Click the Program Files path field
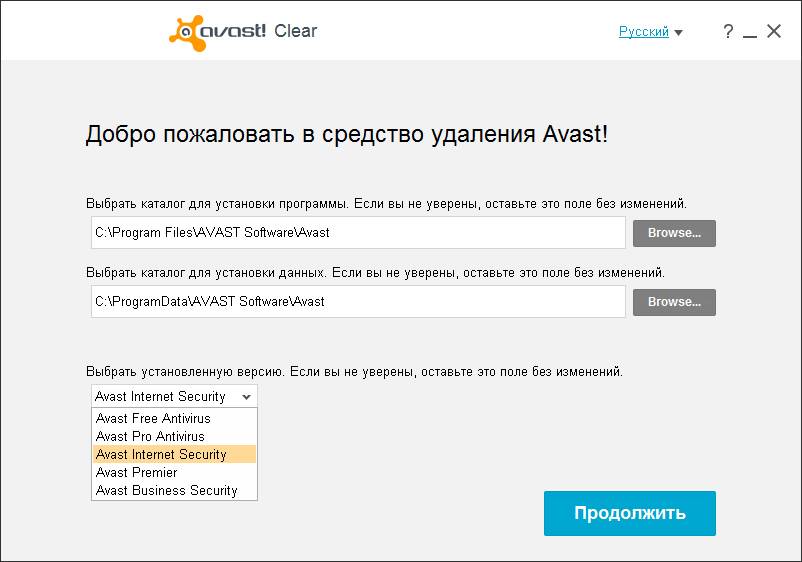Screen dimensions: 802x562 tap(358, 233)
